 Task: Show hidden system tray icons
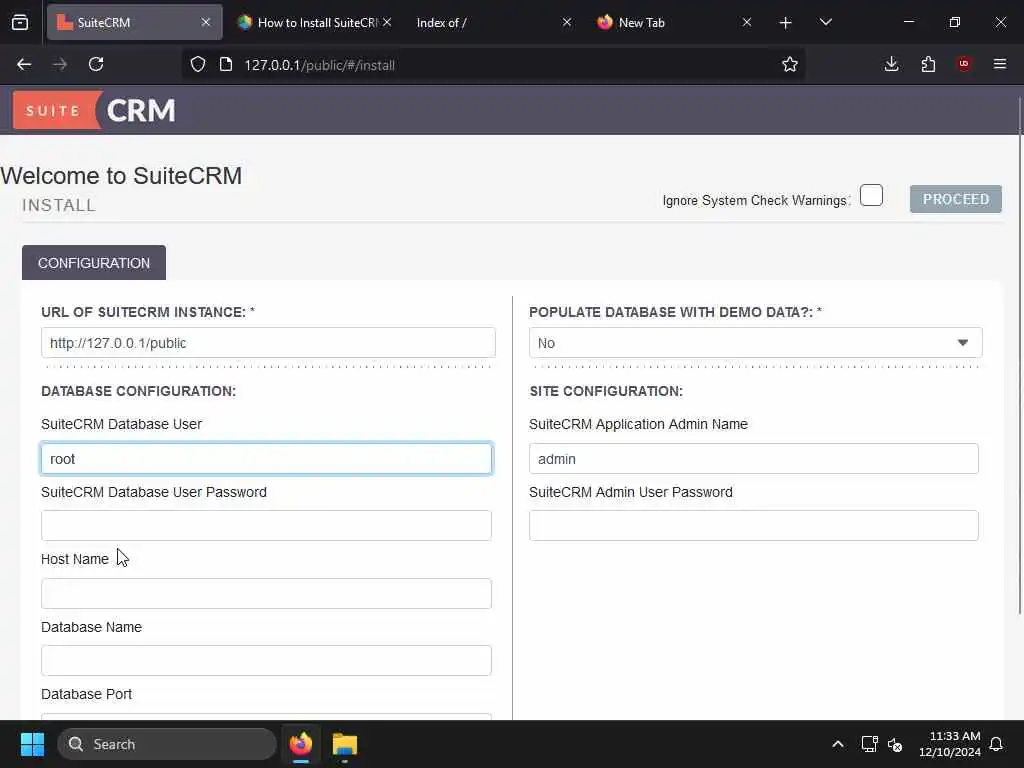(x=837, y=744)
